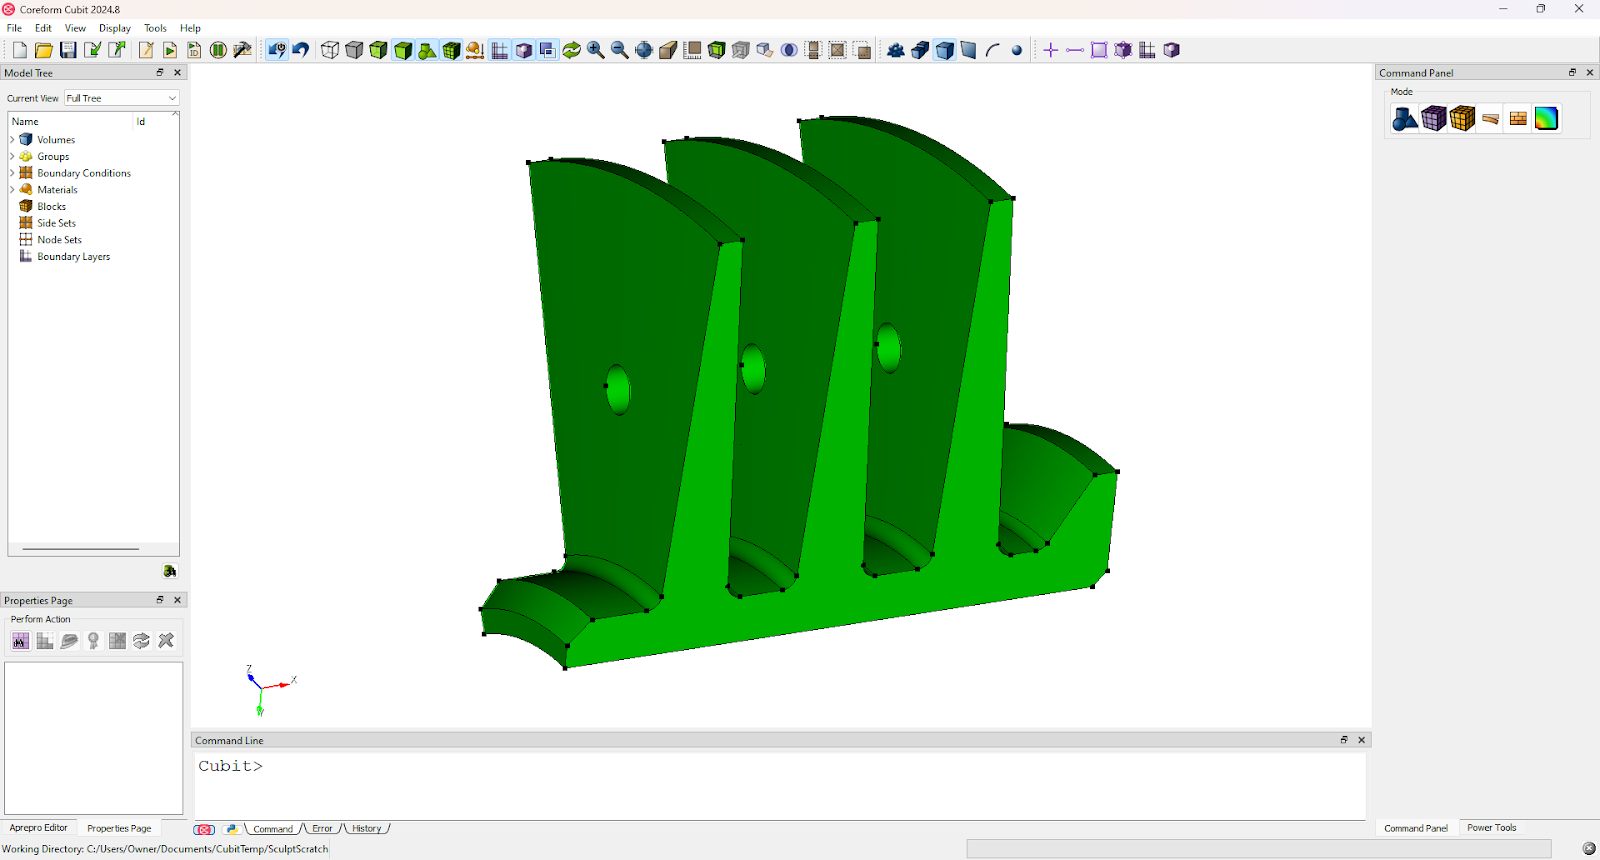The width and height of the screenshot is (1600, 860).
Task: Click the Undo arrow icon
Action: 301,50
